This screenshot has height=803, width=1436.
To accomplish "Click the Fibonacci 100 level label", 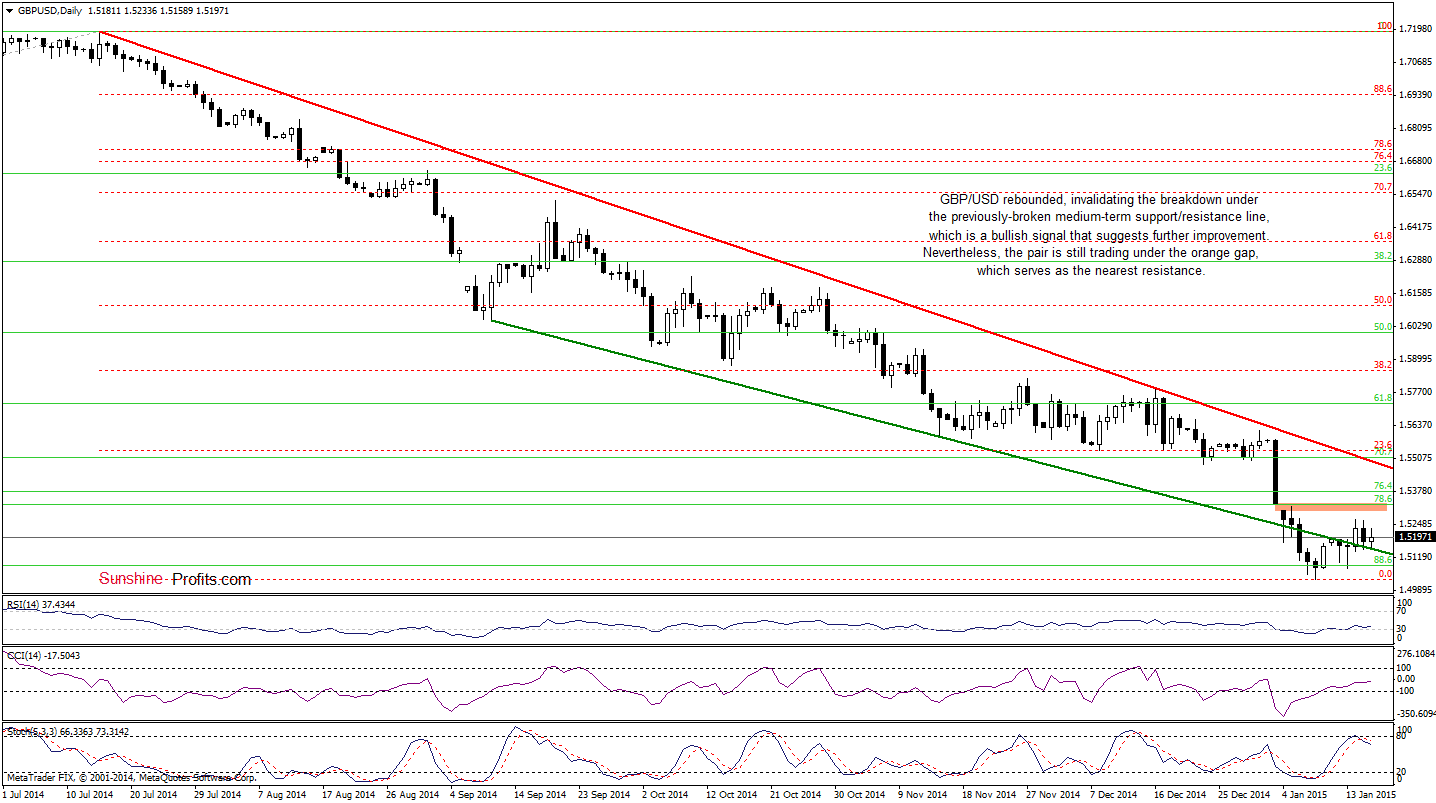I will pyautogui.click(x=1384, y=26).
